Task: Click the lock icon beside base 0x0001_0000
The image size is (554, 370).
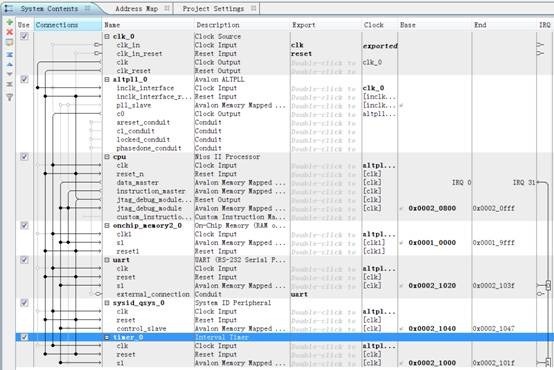Action: (401, 243)
